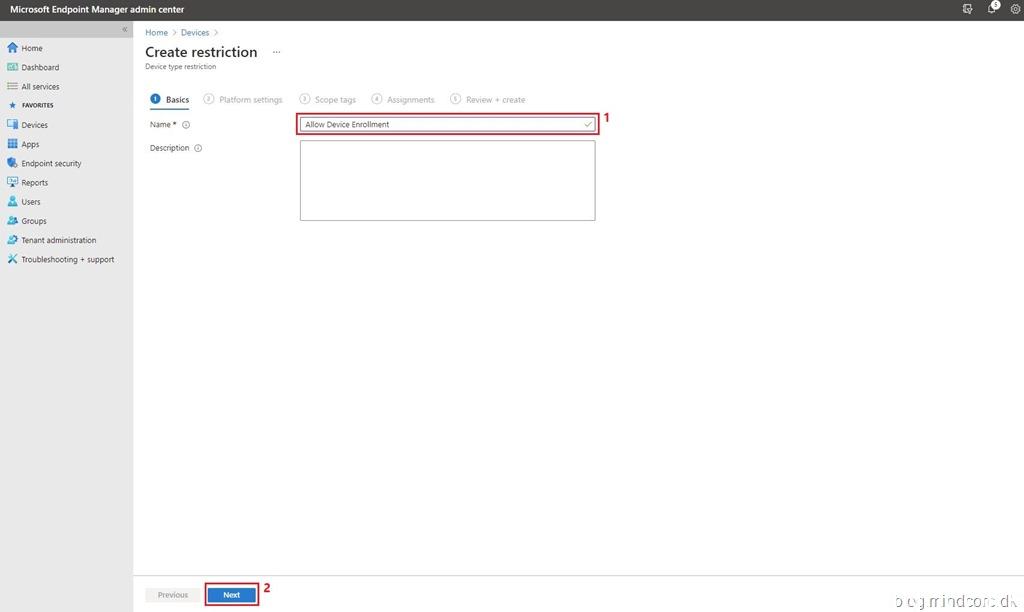The width and height of the screenshot is (1024, 612).
Task: Click the Home breadcrumb link
Action: (x=156, y=33)
